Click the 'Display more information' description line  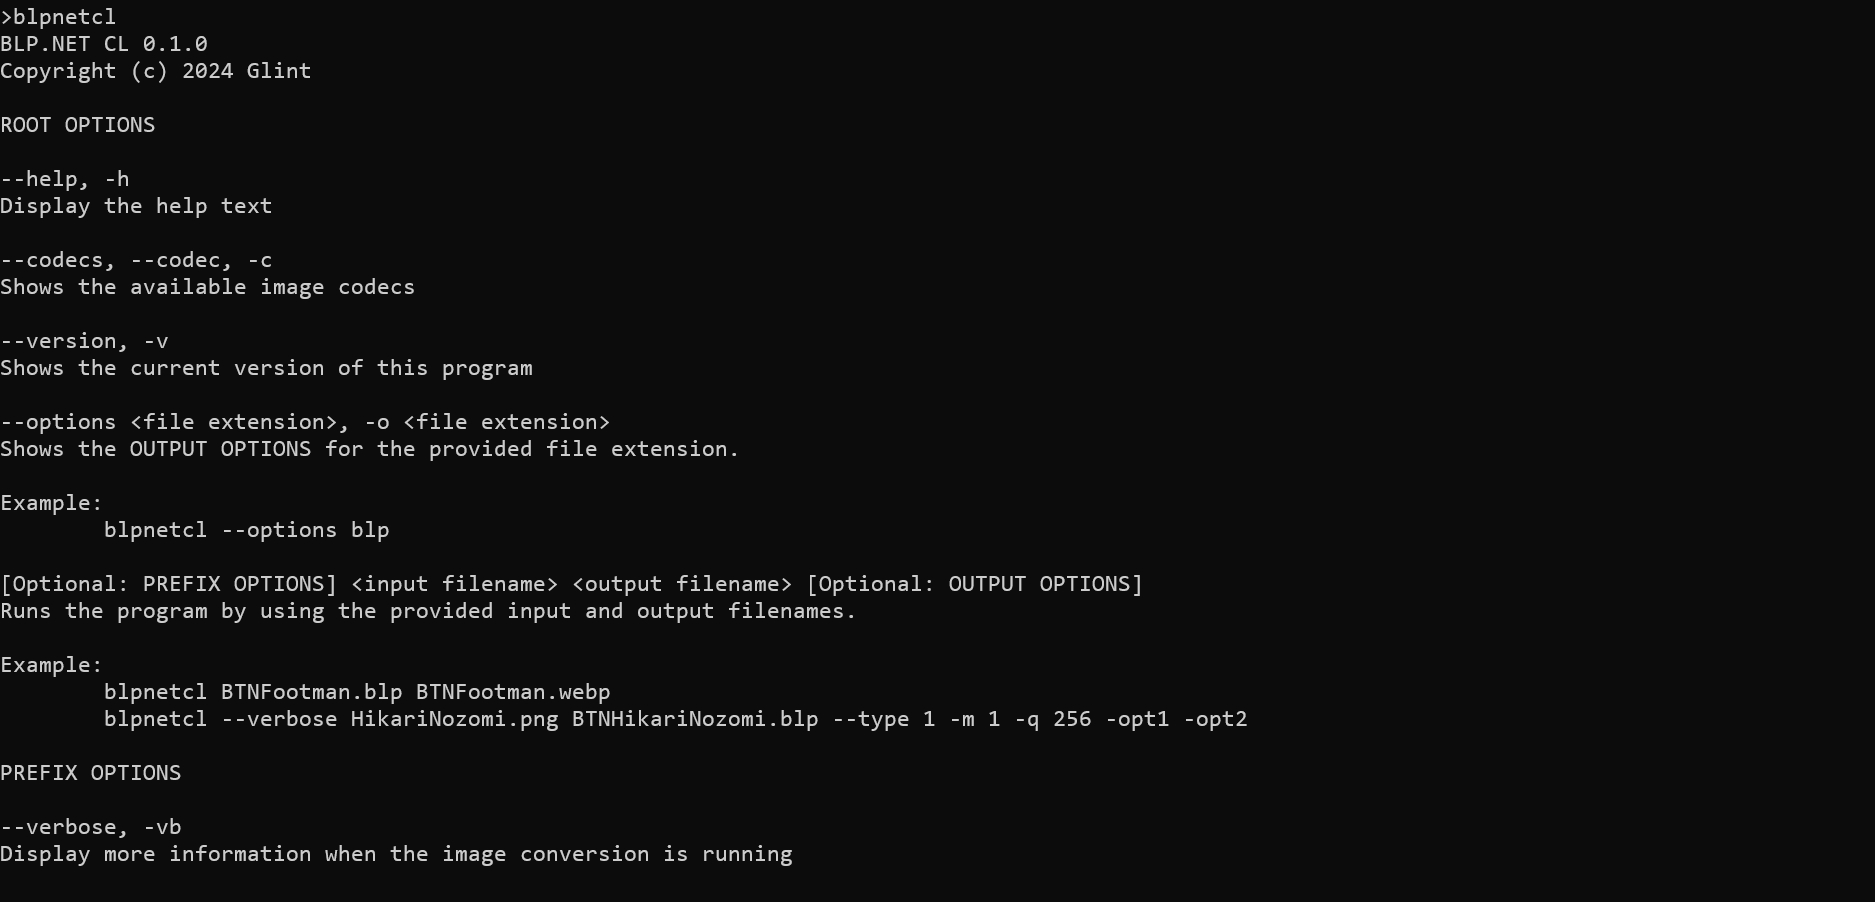point(396,854)
